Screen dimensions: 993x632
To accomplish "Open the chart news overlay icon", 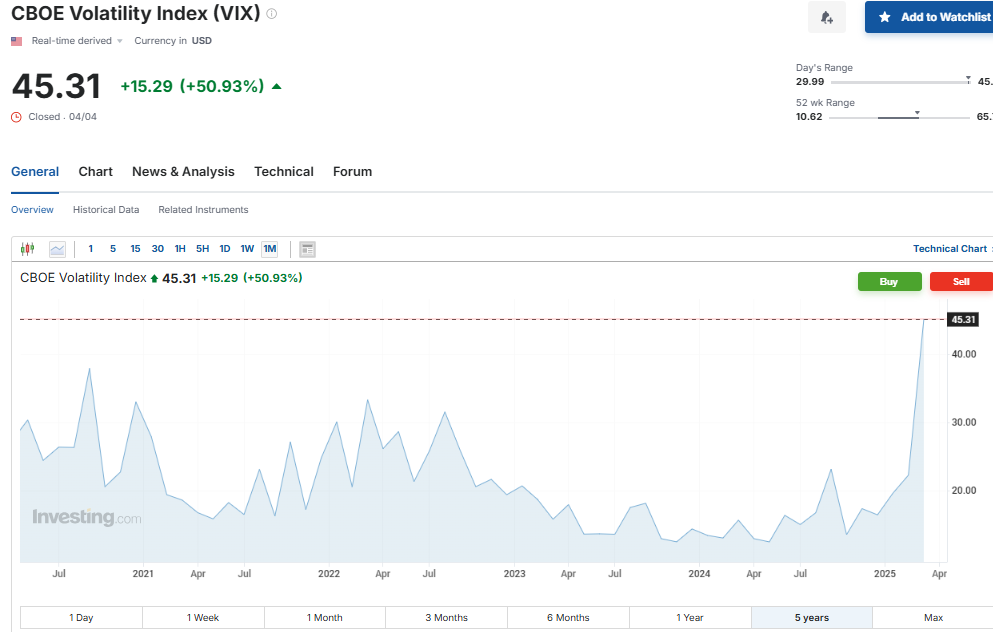I will pyautogui.click(x=308, y=250).
